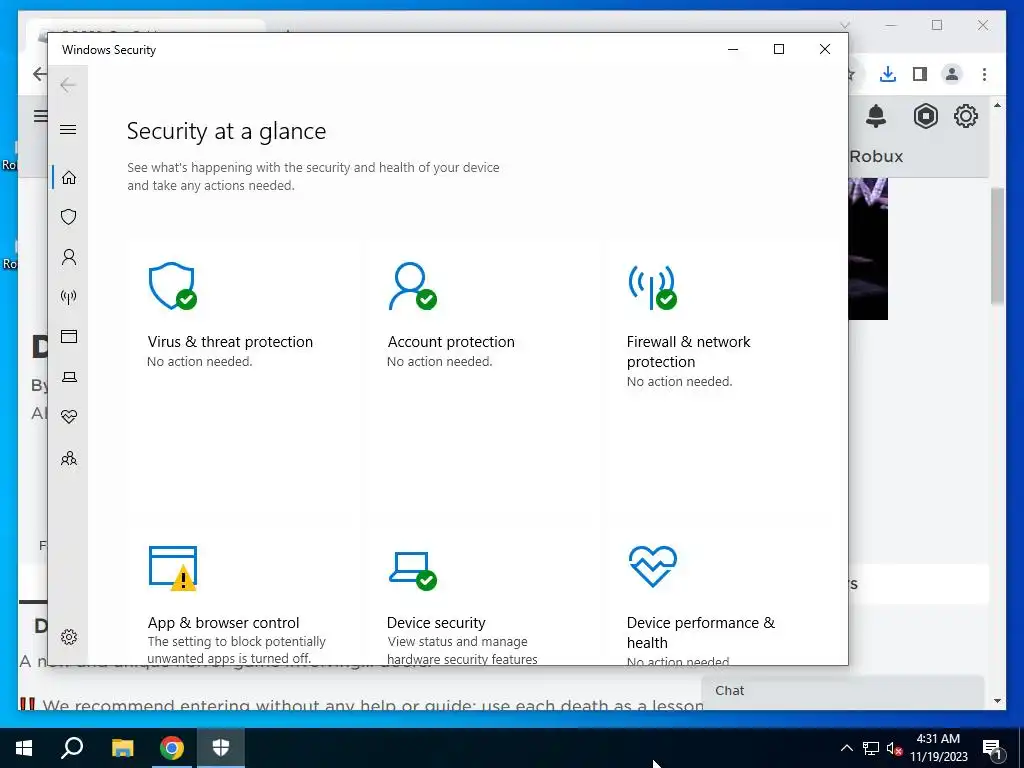Click the Chrome downloads icon
This screenshot has width=1024, height=768.
888,74
